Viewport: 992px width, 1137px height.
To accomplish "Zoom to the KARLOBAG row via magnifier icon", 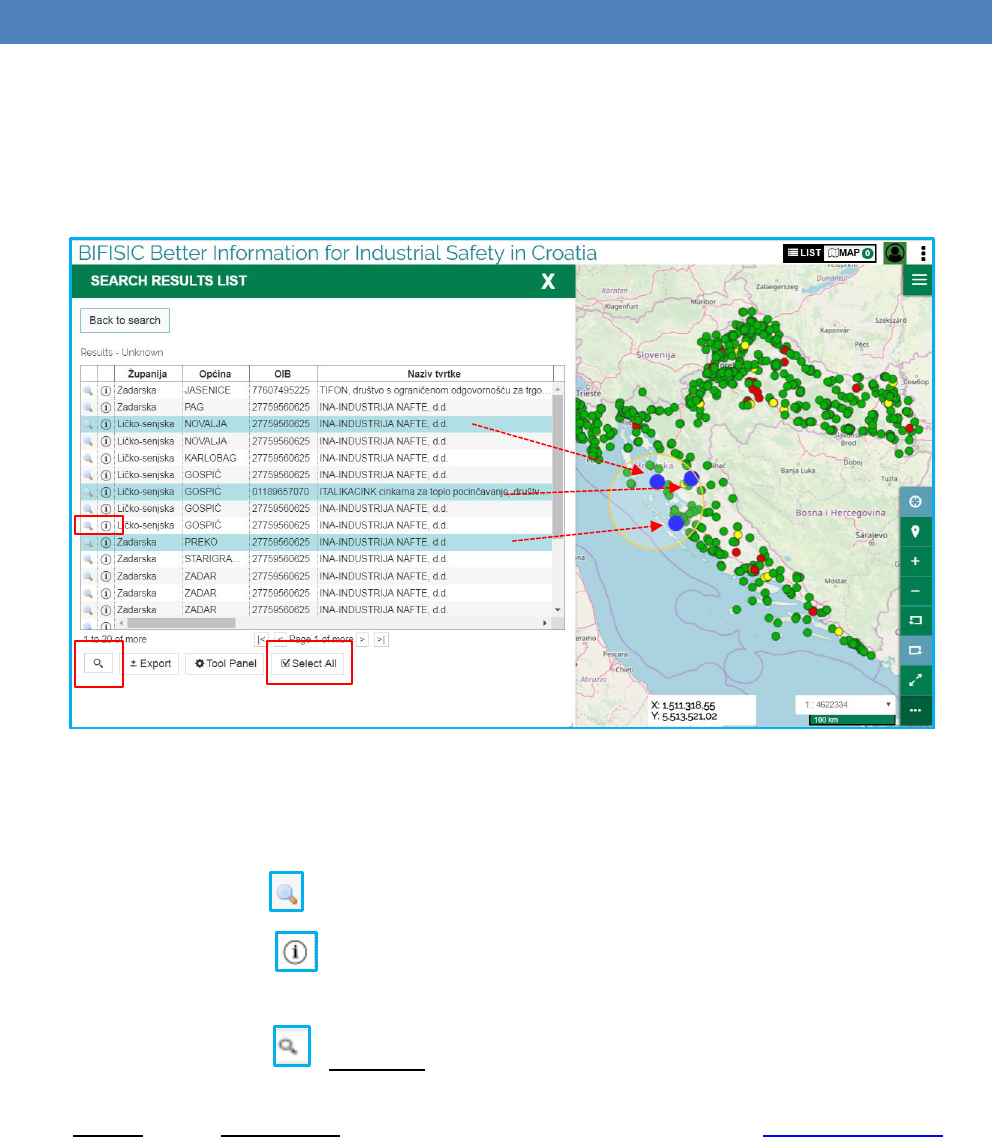I will pos(88,458).
